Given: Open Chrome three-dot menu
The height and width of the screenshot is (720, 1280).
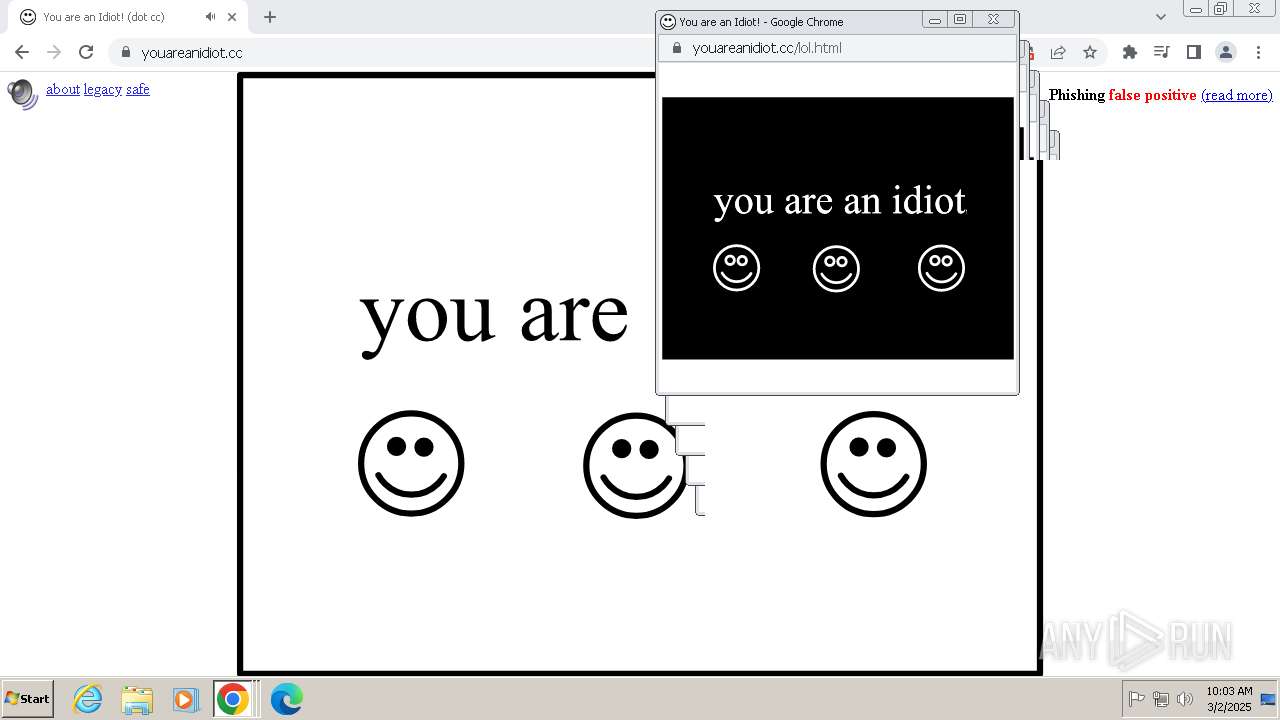Looking at the screenshot, I should click(x=1258, y=52).
